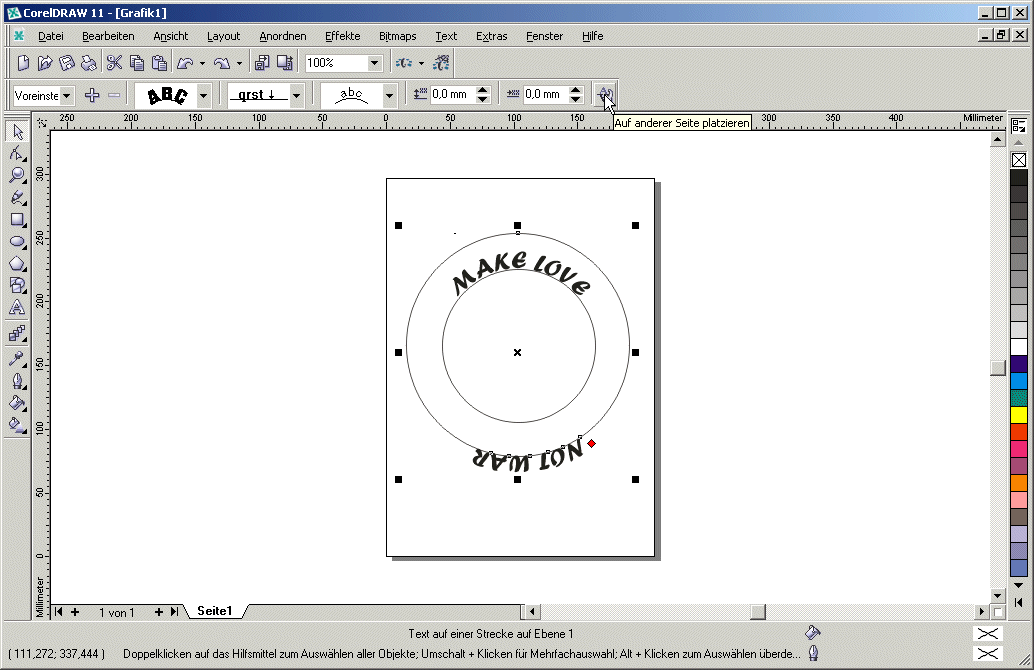Click the distance from path value field
This screenshot has height=670, width=1034.
click(x=452, y=94)
